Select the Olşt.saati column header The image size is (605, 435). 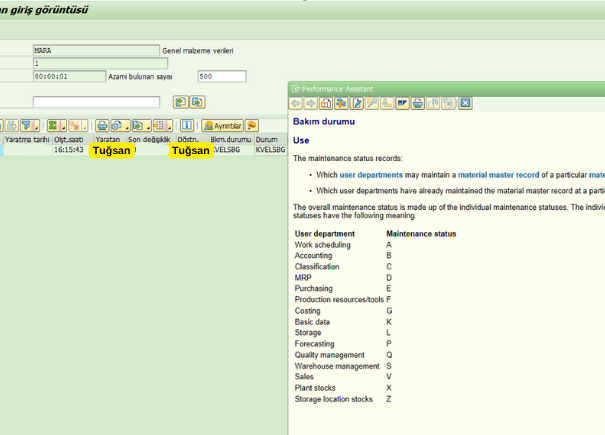pyautogui.click(x=67, y=139)
